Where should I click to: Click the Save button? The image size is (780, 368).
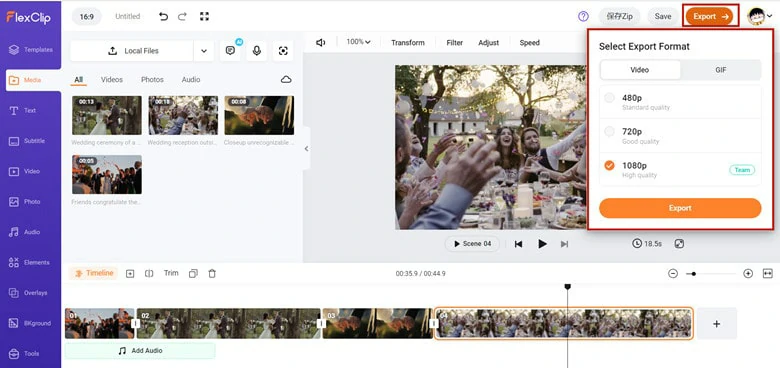pos(663,16)
